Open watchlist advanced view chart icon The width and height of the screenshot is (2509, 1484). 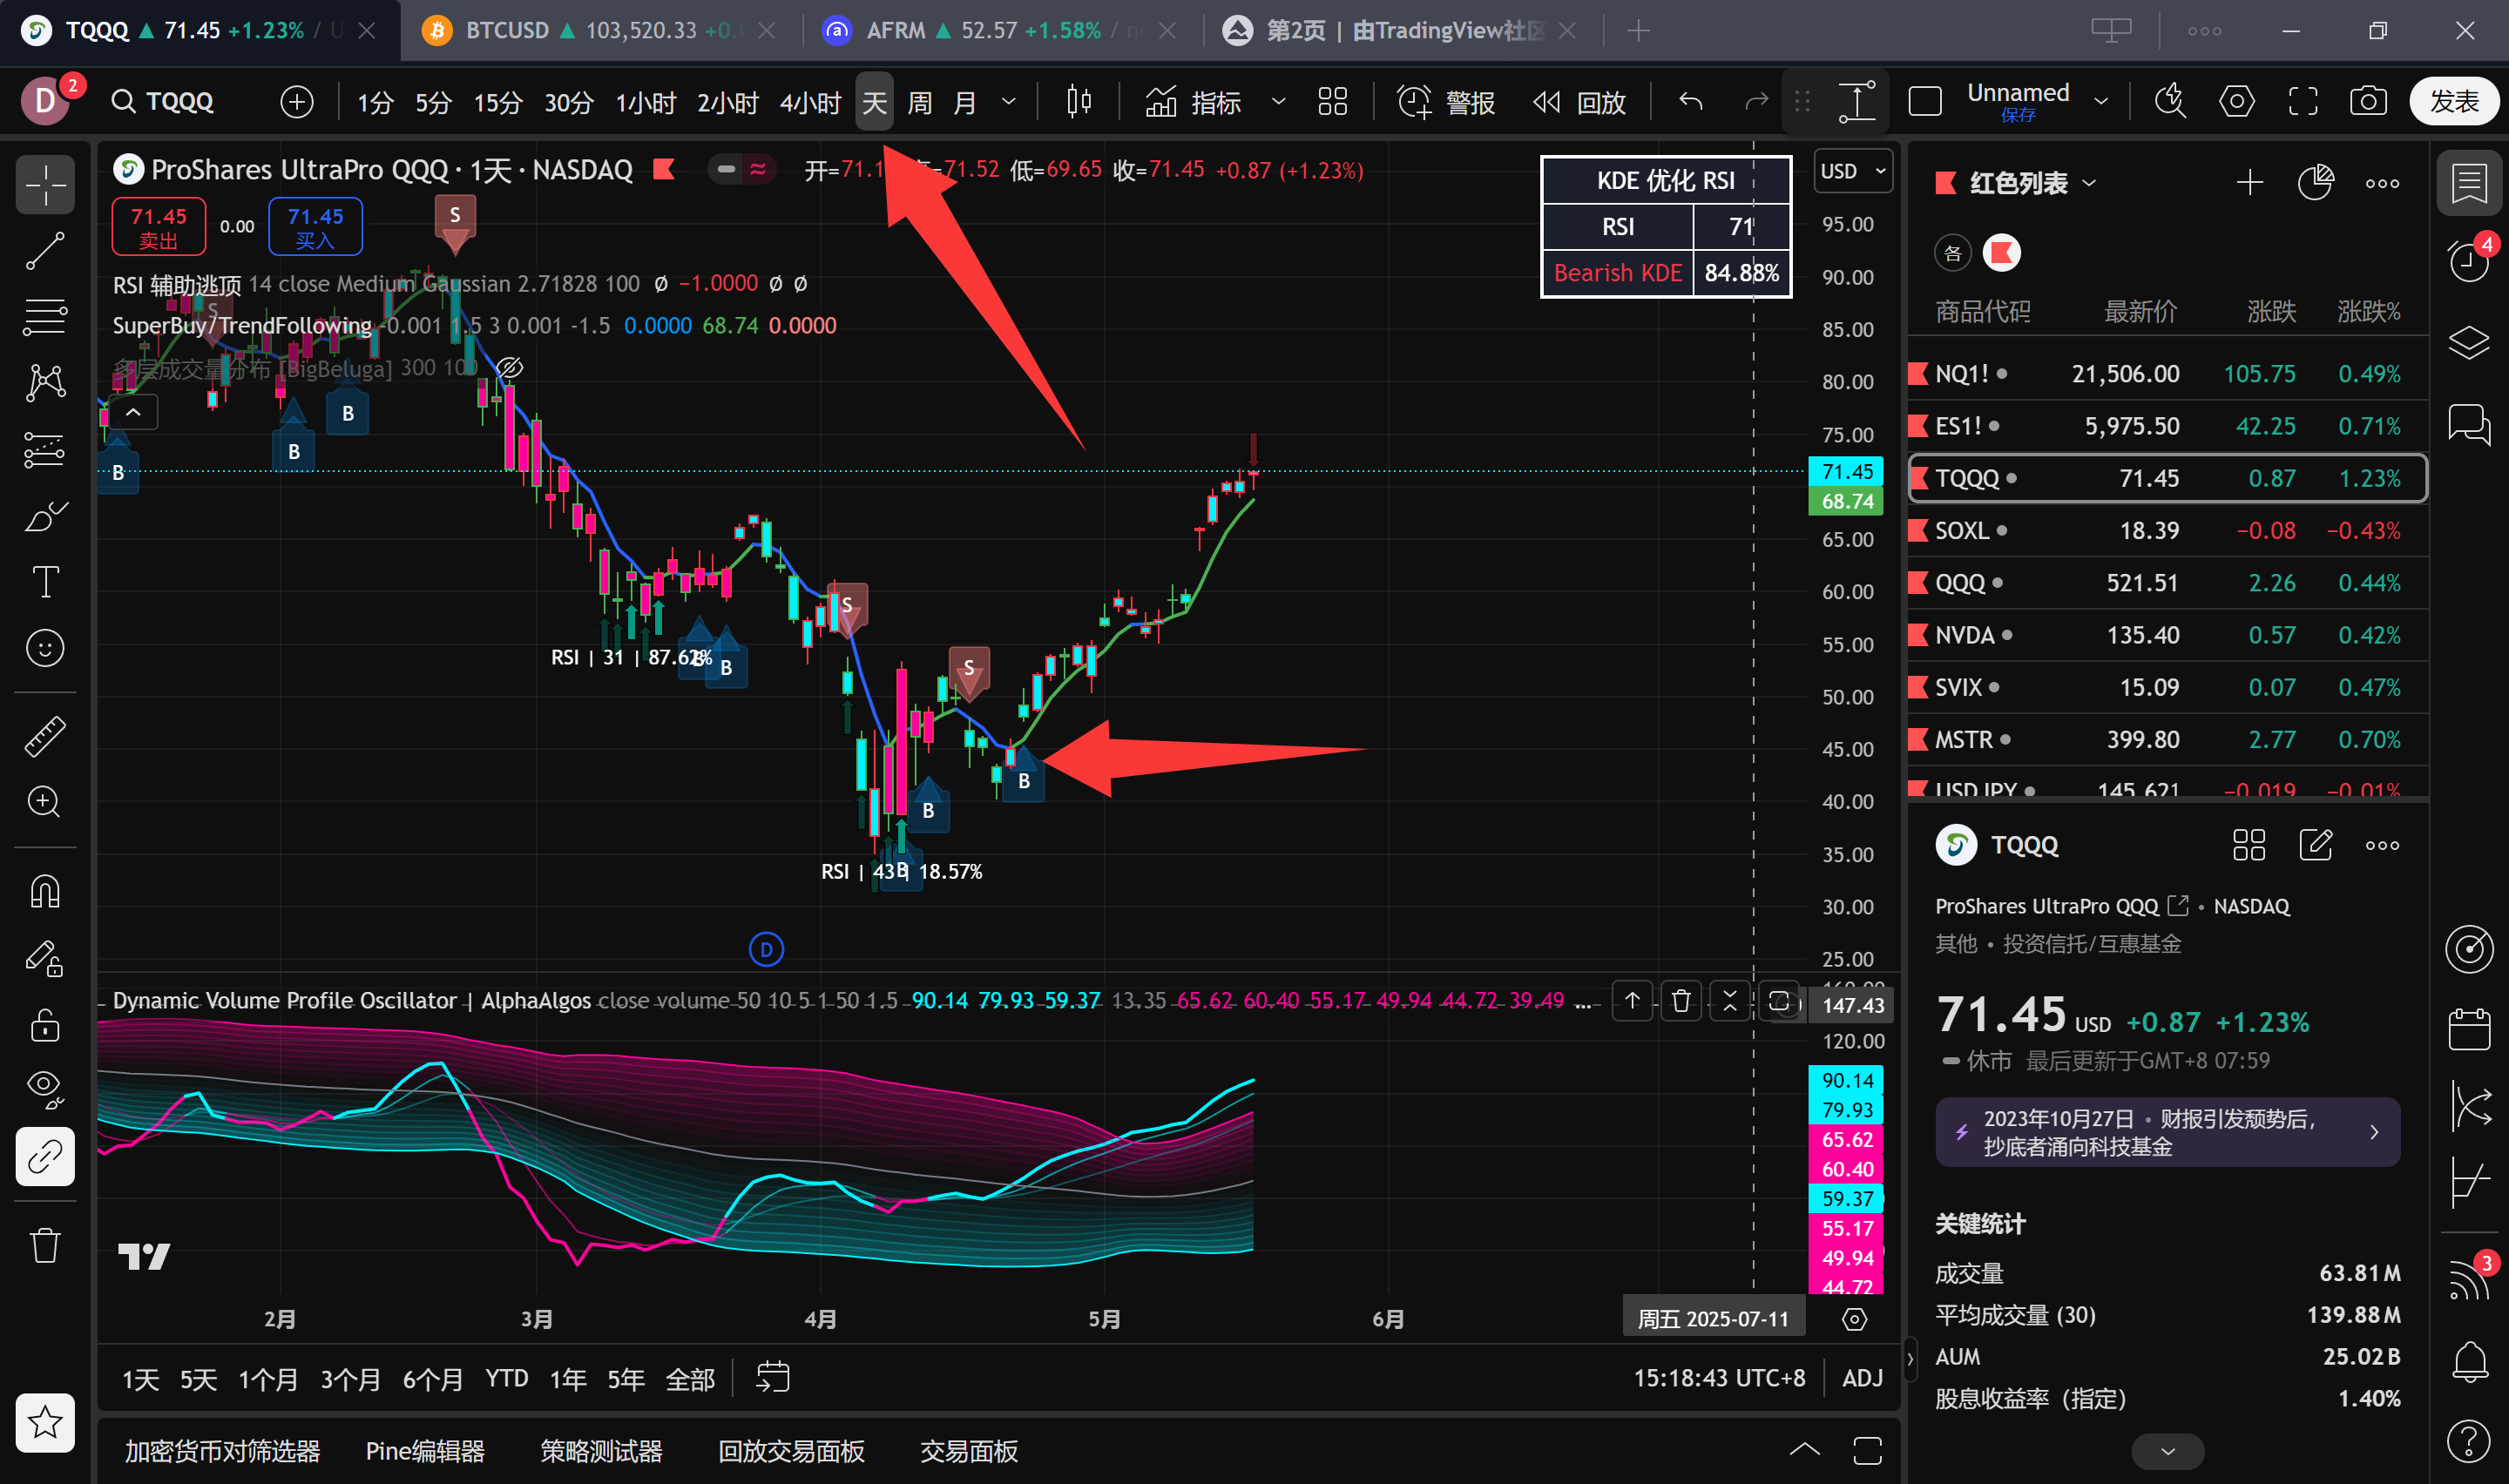coord(2316,183)
